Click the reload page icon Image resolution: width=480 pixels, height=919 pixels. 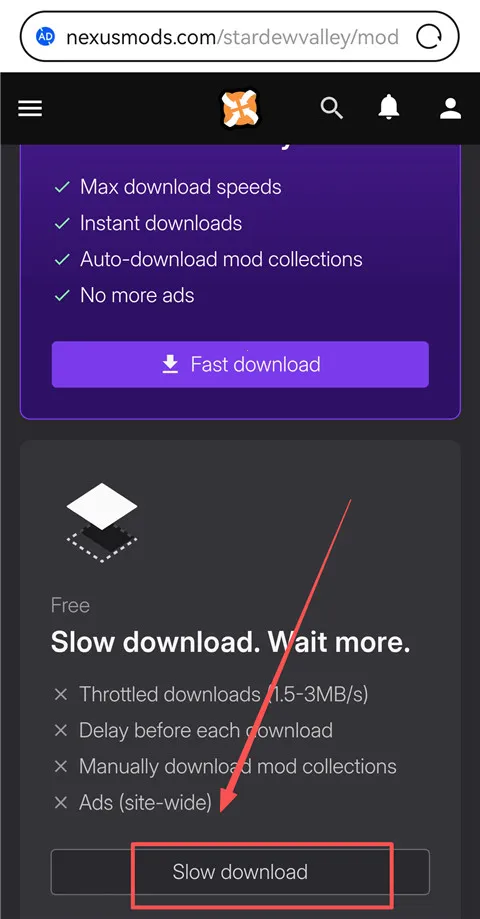tap(428, 38)
